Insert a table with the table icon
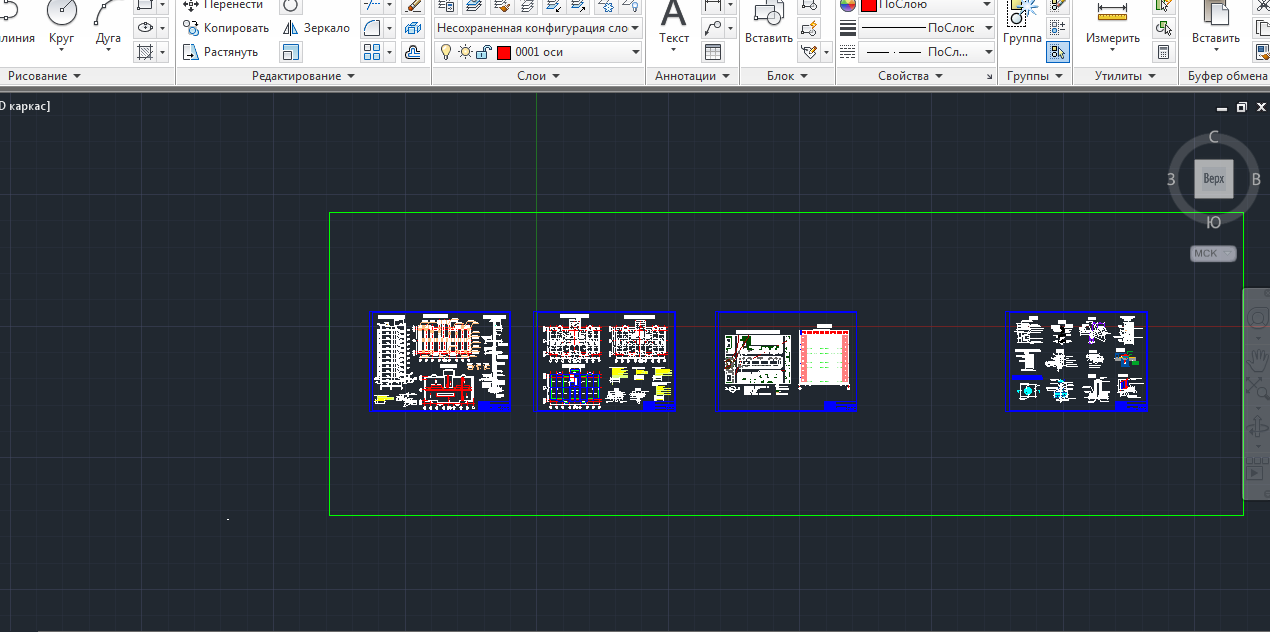 [713, 51]
